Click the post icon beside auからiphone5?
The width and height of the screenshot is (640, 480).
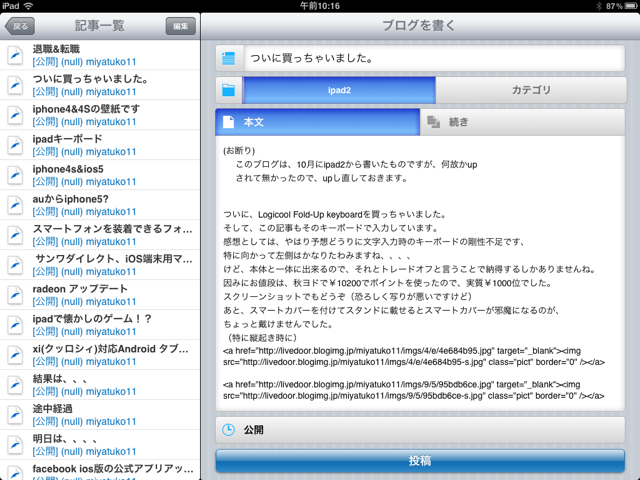tap(15, 205)
